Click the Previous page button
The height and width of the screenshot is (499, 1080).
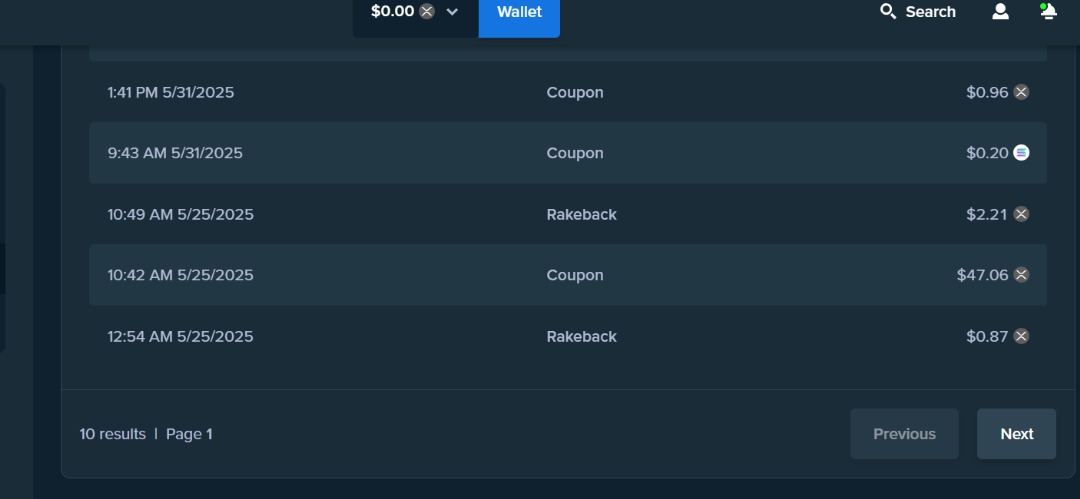[x=904, y=434]
